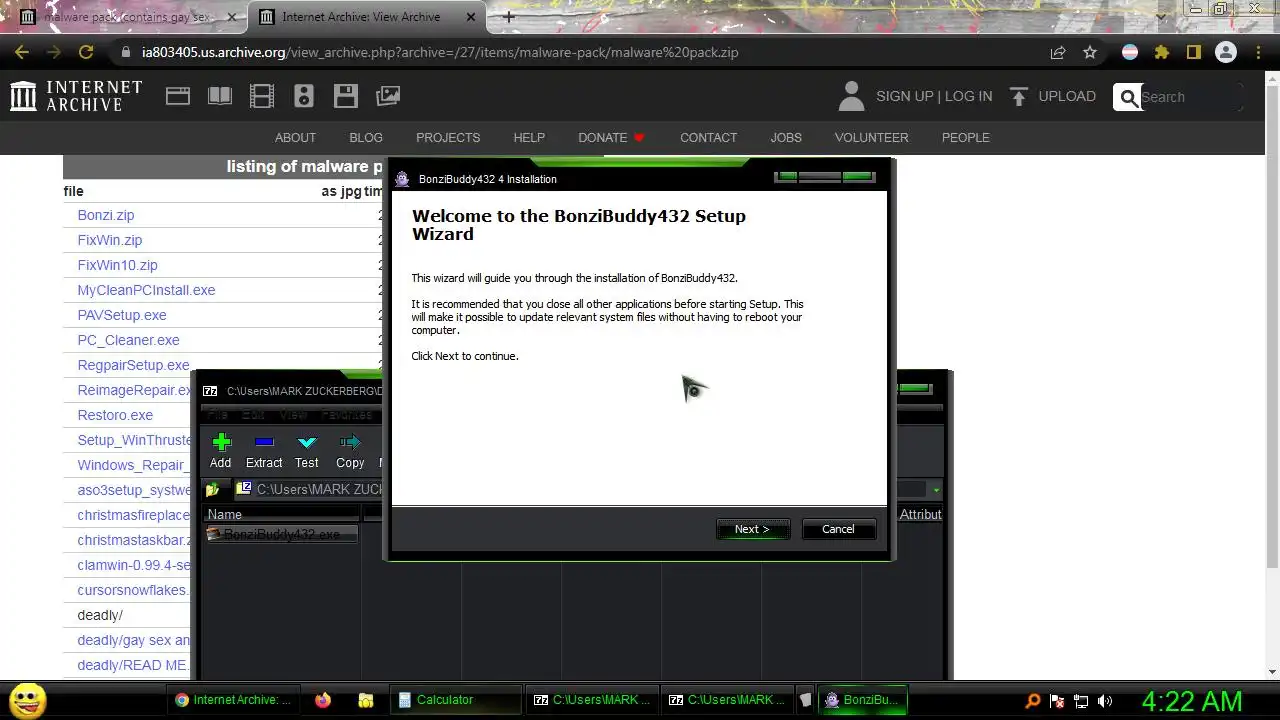
Task: Switch to the malware pack tab
Action: tap(129, 17)
